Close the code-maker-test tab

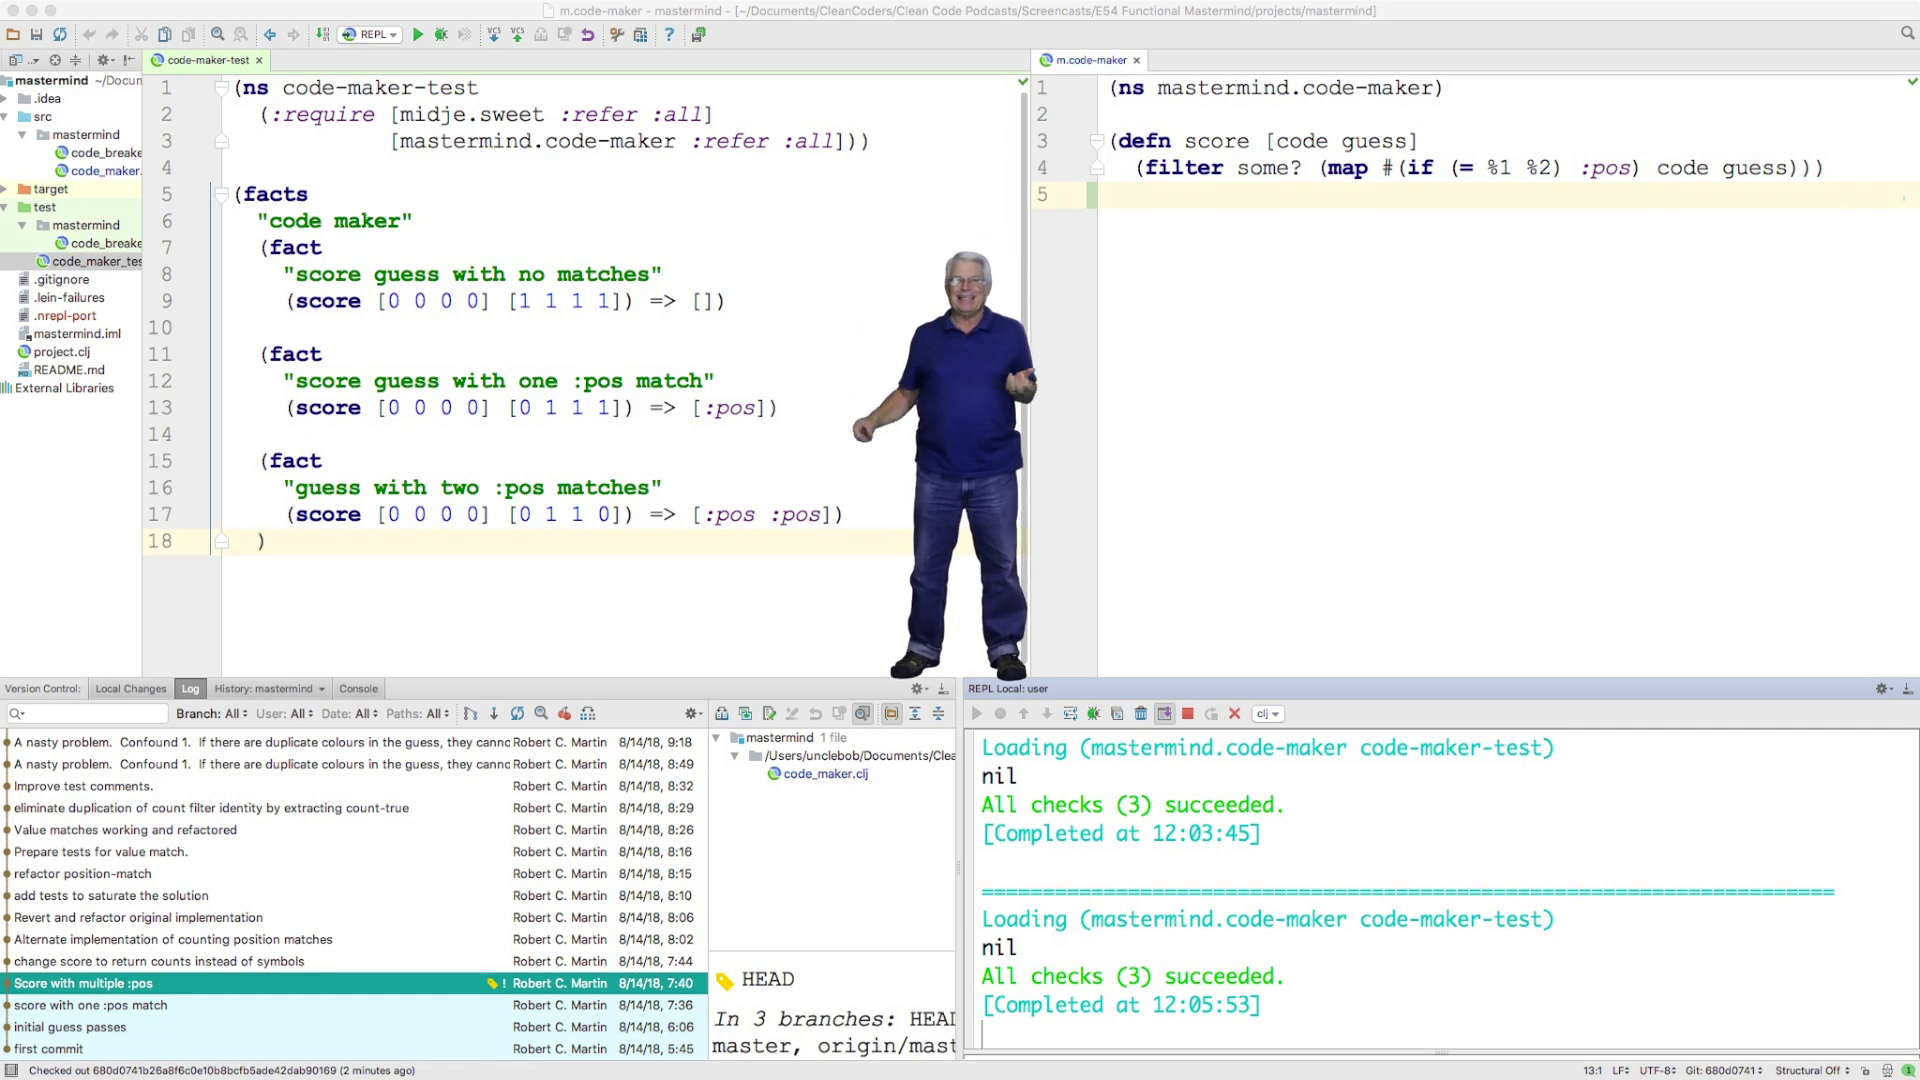coord(259,60)
